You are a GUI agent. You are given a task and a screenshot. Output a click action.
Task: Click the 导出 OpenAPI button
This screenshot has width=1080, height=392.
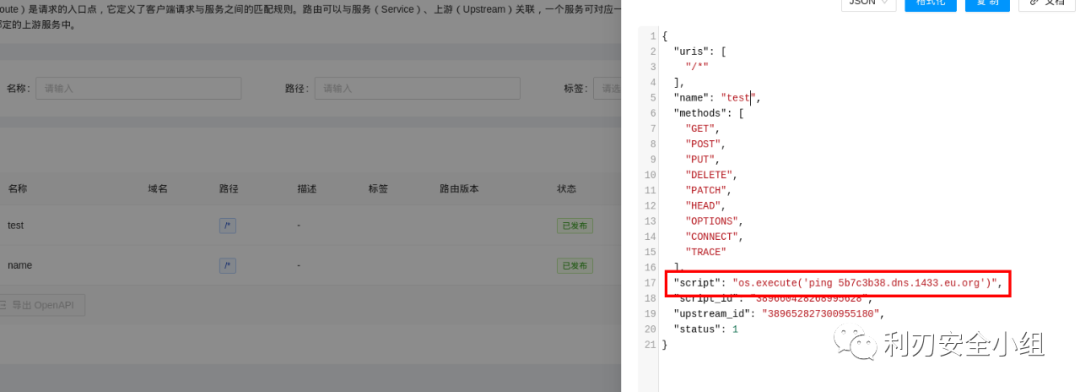[x=42, y=305]
